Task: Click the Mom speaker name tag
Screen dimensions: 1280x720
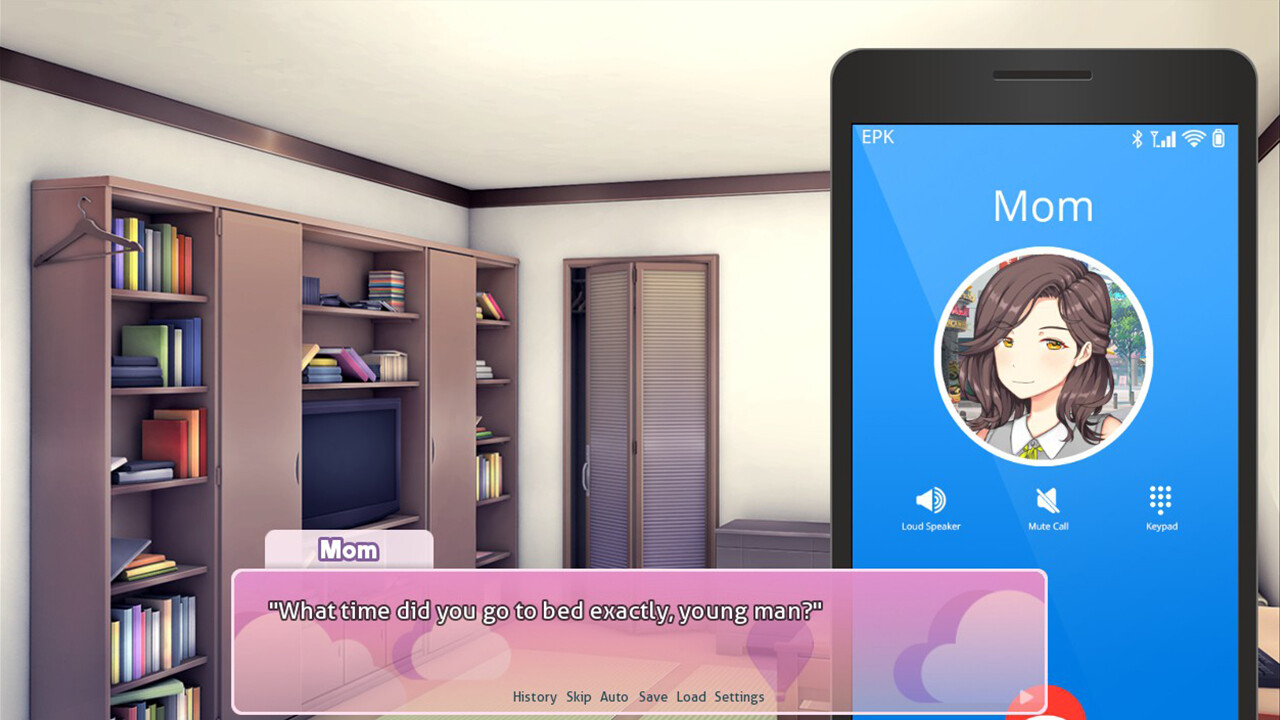Action: [x=348, y=549]
